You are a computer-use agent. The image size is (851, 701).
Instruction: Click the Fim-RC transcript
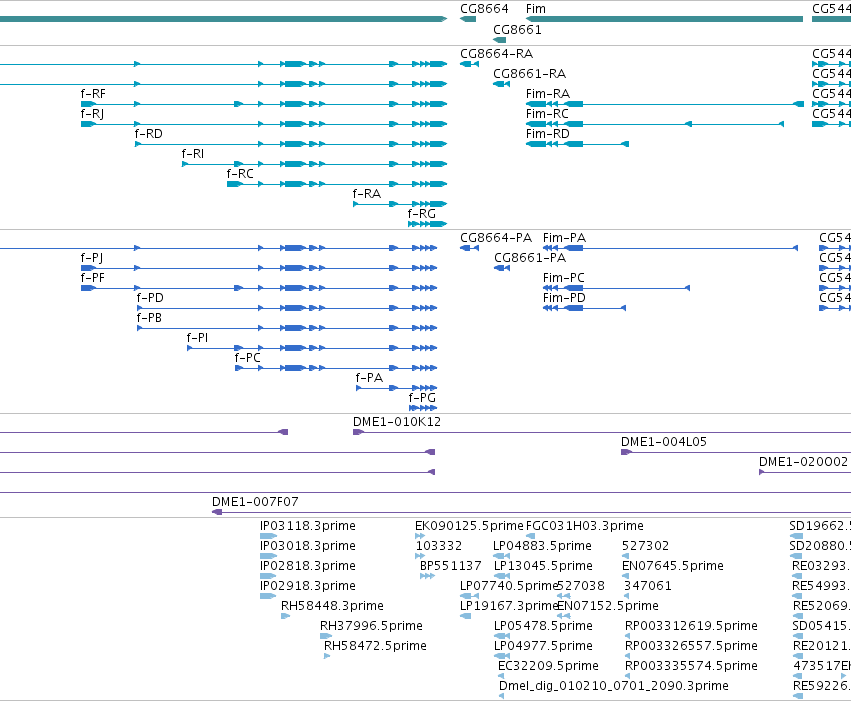[655, 124]
